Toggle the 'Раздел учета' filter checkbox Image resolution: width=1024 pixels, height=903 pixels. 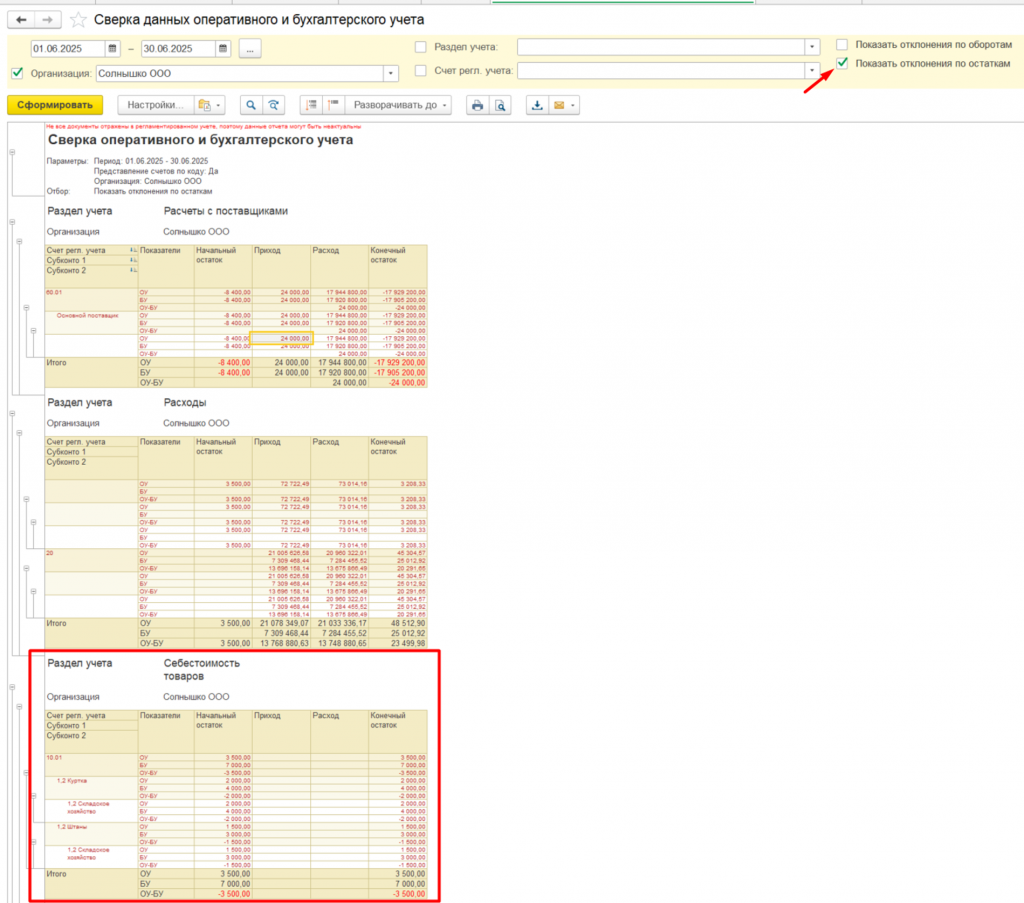click(420, 47)
